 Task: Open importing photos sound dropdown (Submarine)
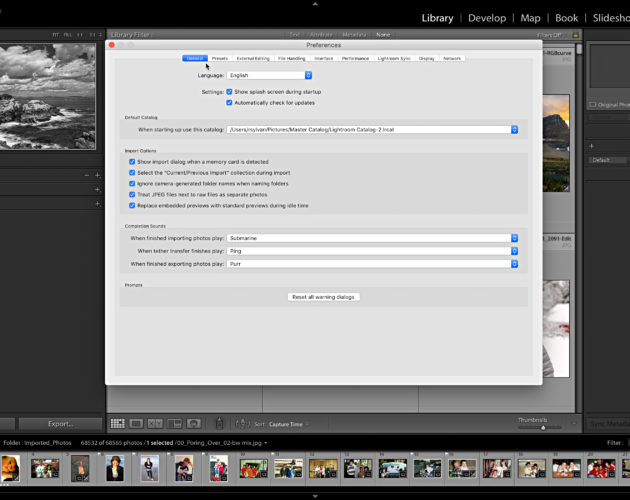click(x=372, y=238)
